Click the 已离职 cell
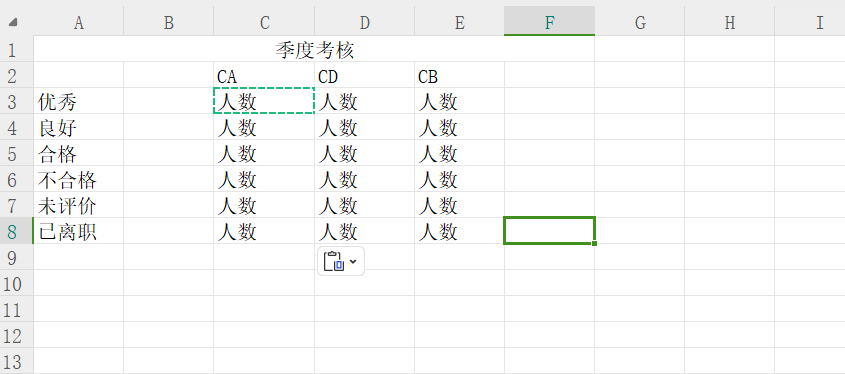This screenshot has height=374, width=845. click(x=79, y=232)
